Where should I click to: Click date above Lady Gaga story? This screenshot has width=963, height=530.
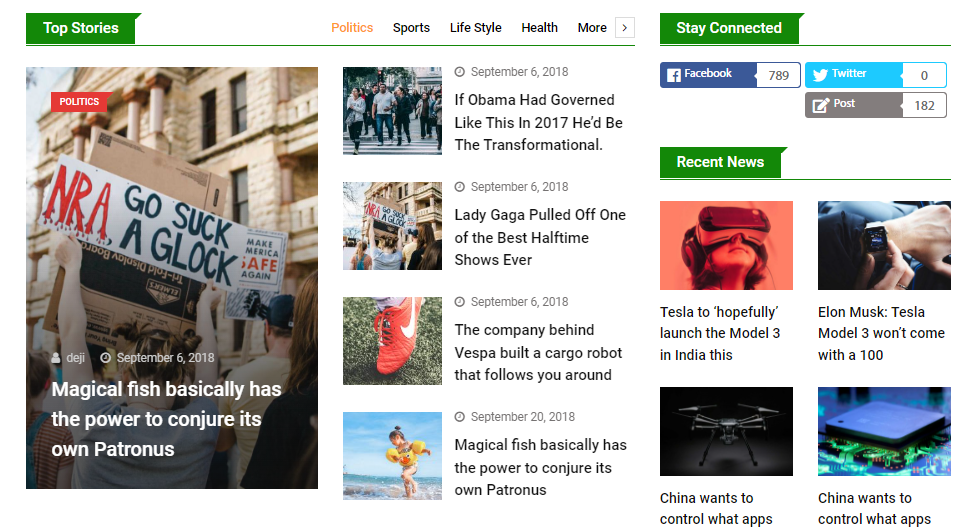click(520, 187)
